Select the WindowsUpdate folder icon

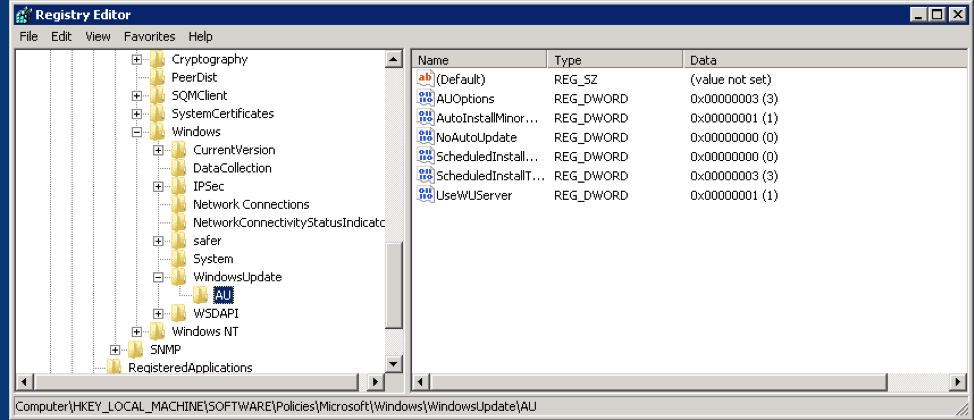(179, 277)
